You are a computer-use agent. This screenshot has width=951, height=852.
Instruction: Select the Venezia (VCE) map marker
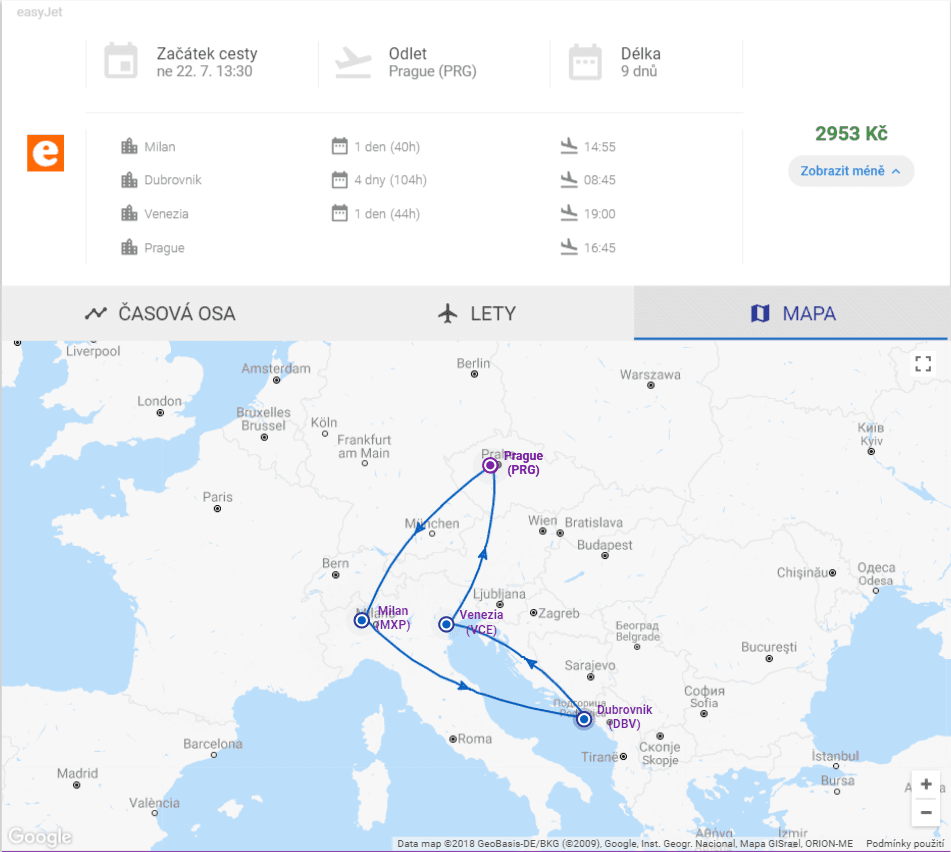point(446,624)
